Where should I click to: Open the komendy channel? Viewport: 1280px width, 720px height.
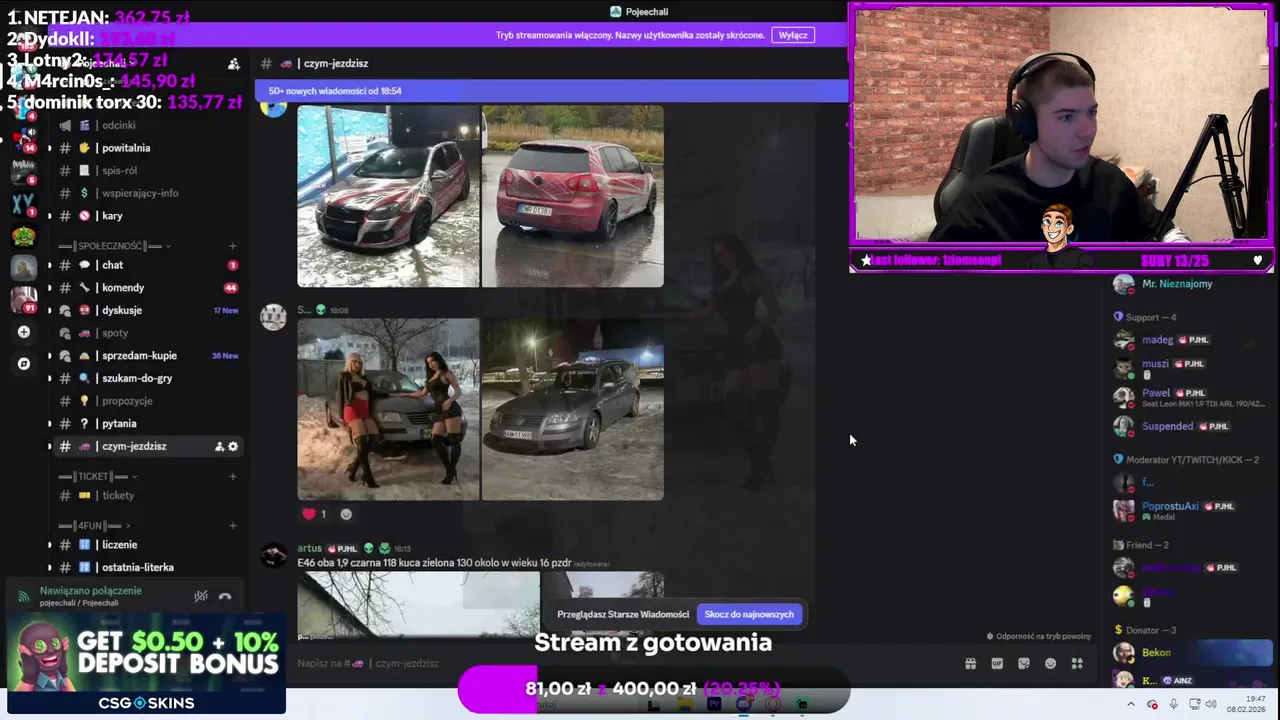pyautogui.click(x=148, y=288)
